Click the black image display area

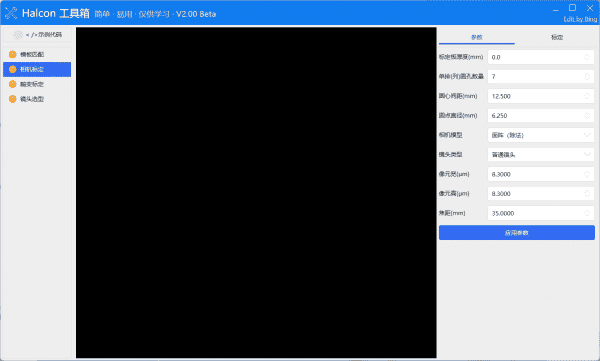256,193
